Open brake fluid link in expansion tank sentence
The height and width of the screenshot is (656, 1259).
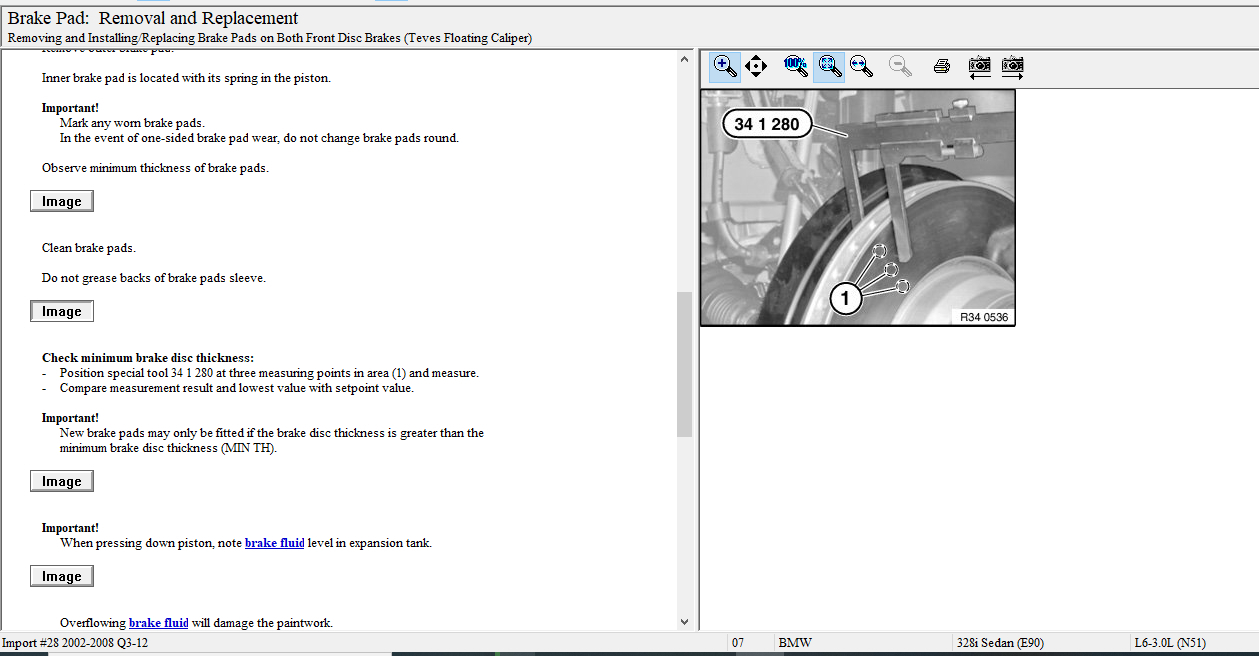click(x=275, y=543)
